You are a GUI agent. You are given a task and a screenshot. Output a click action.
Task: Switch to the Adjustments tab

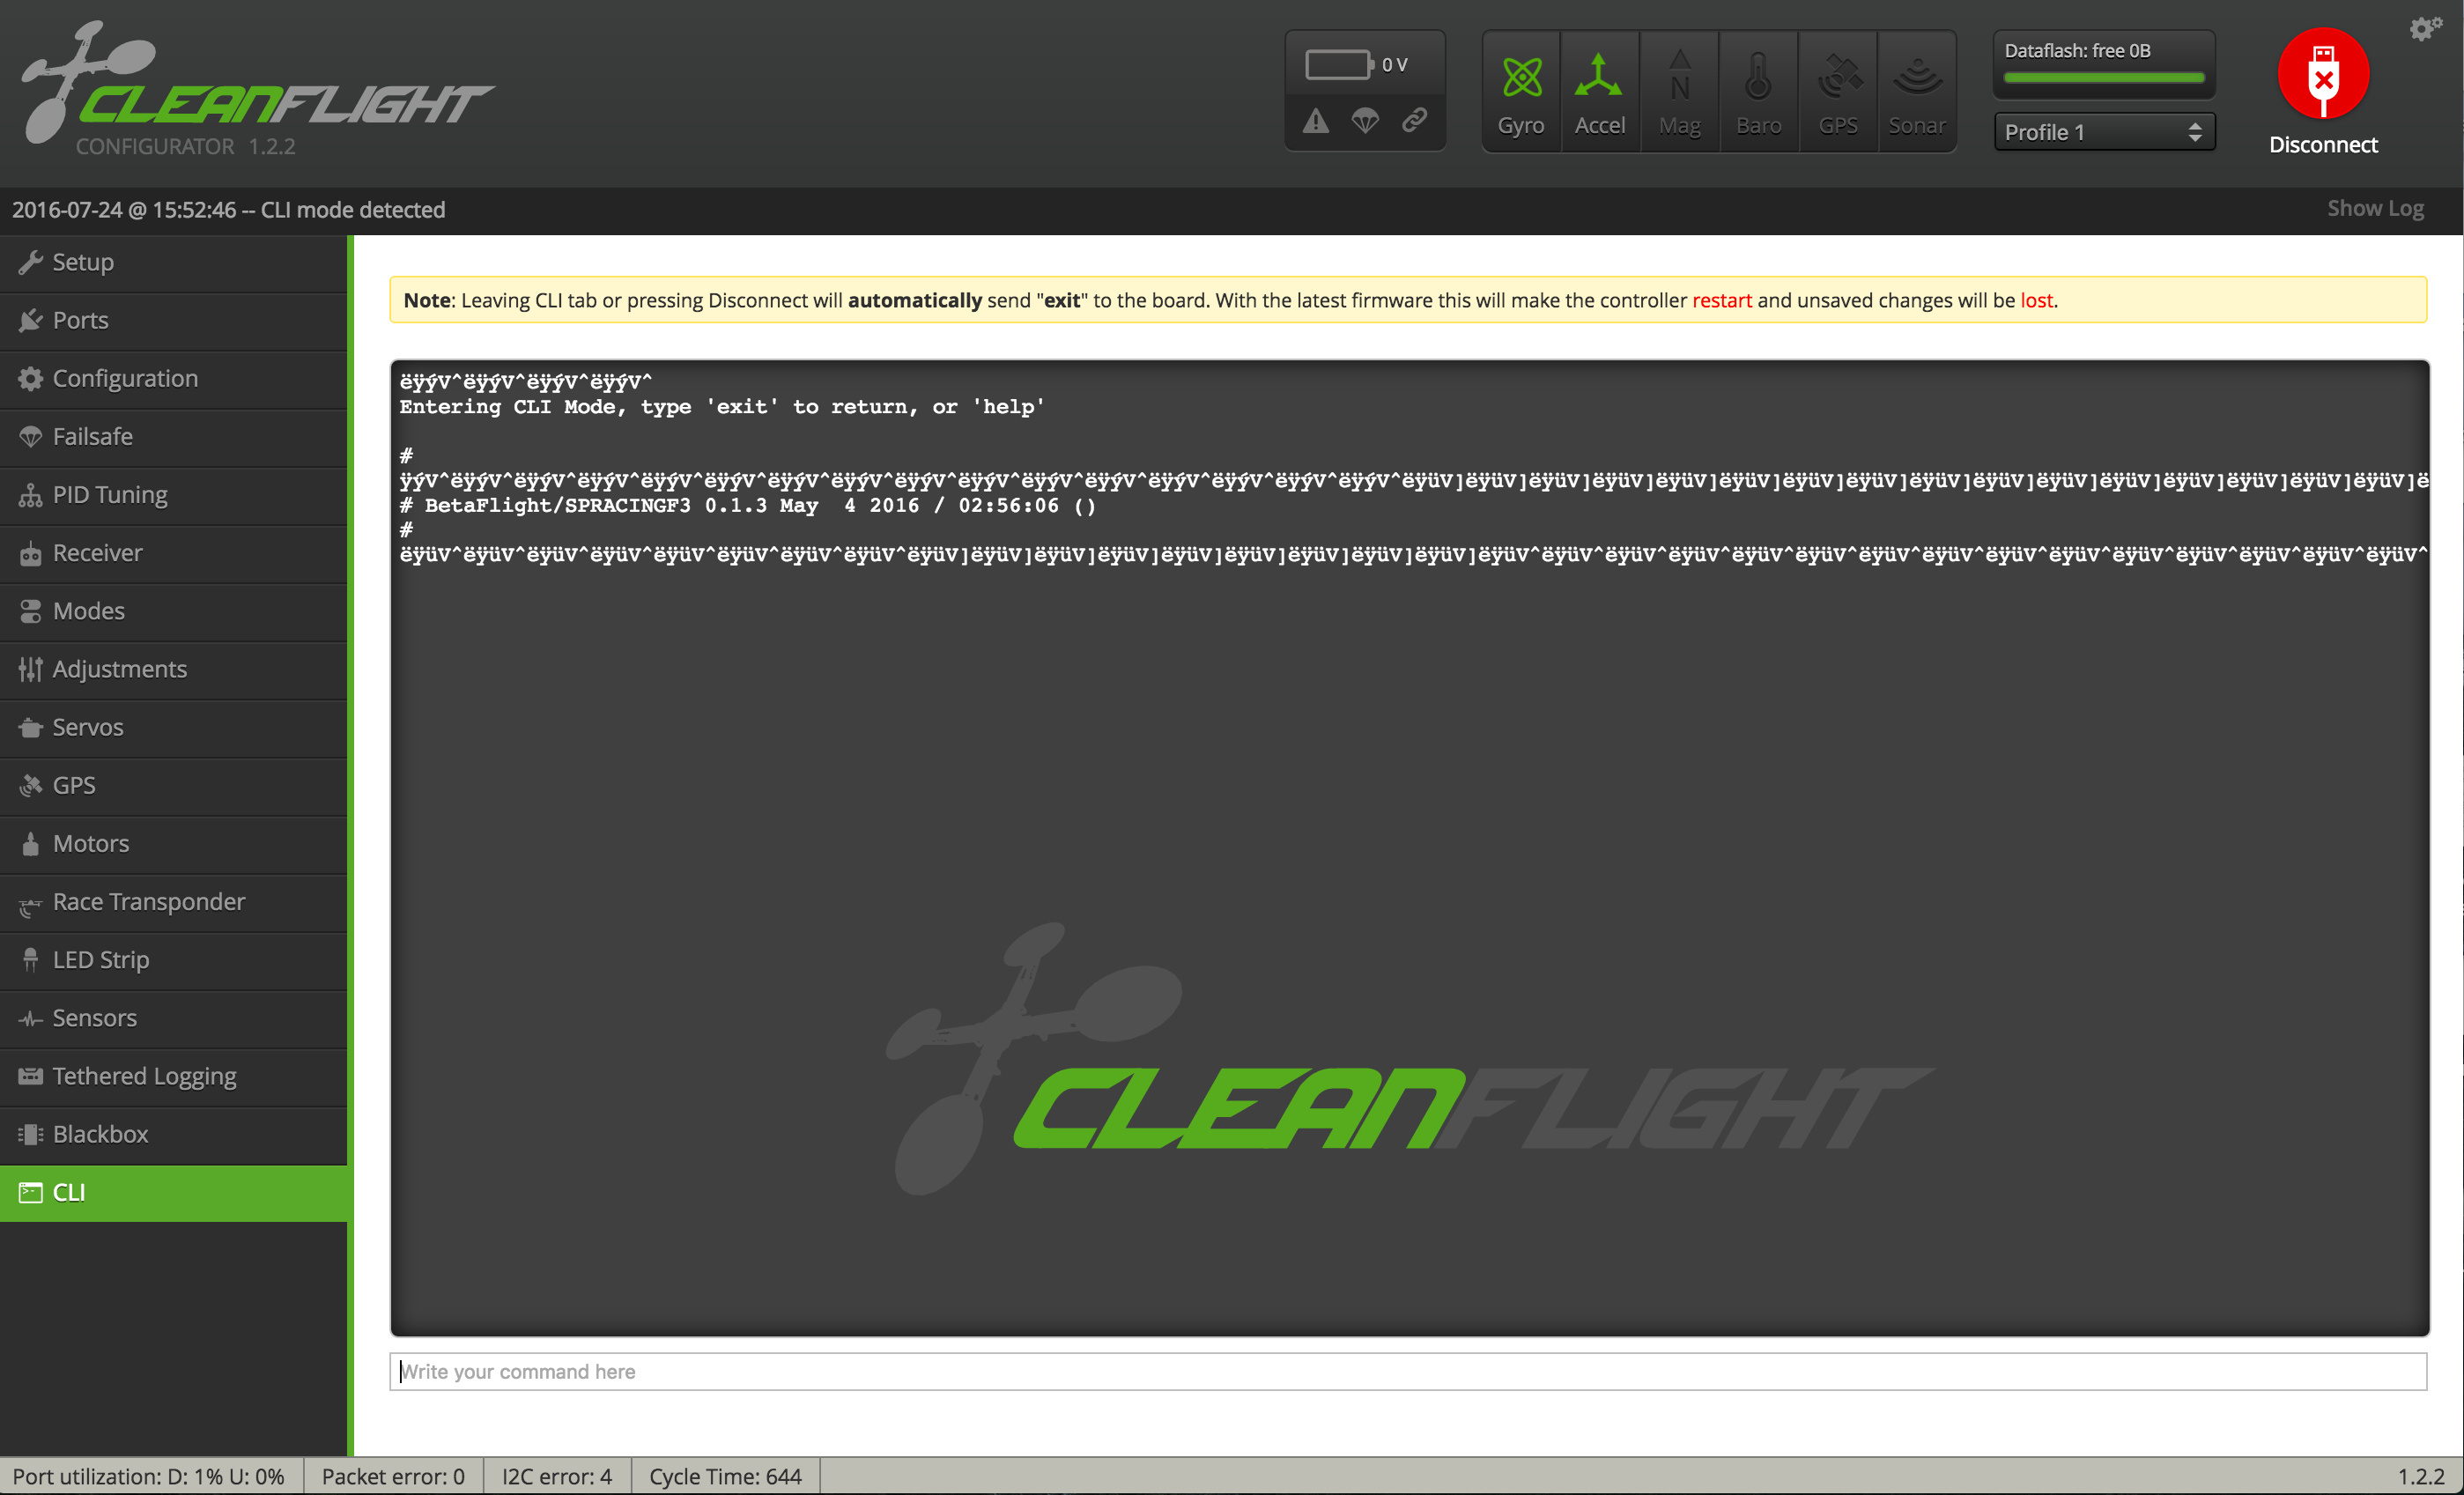(x=174, y=669)
